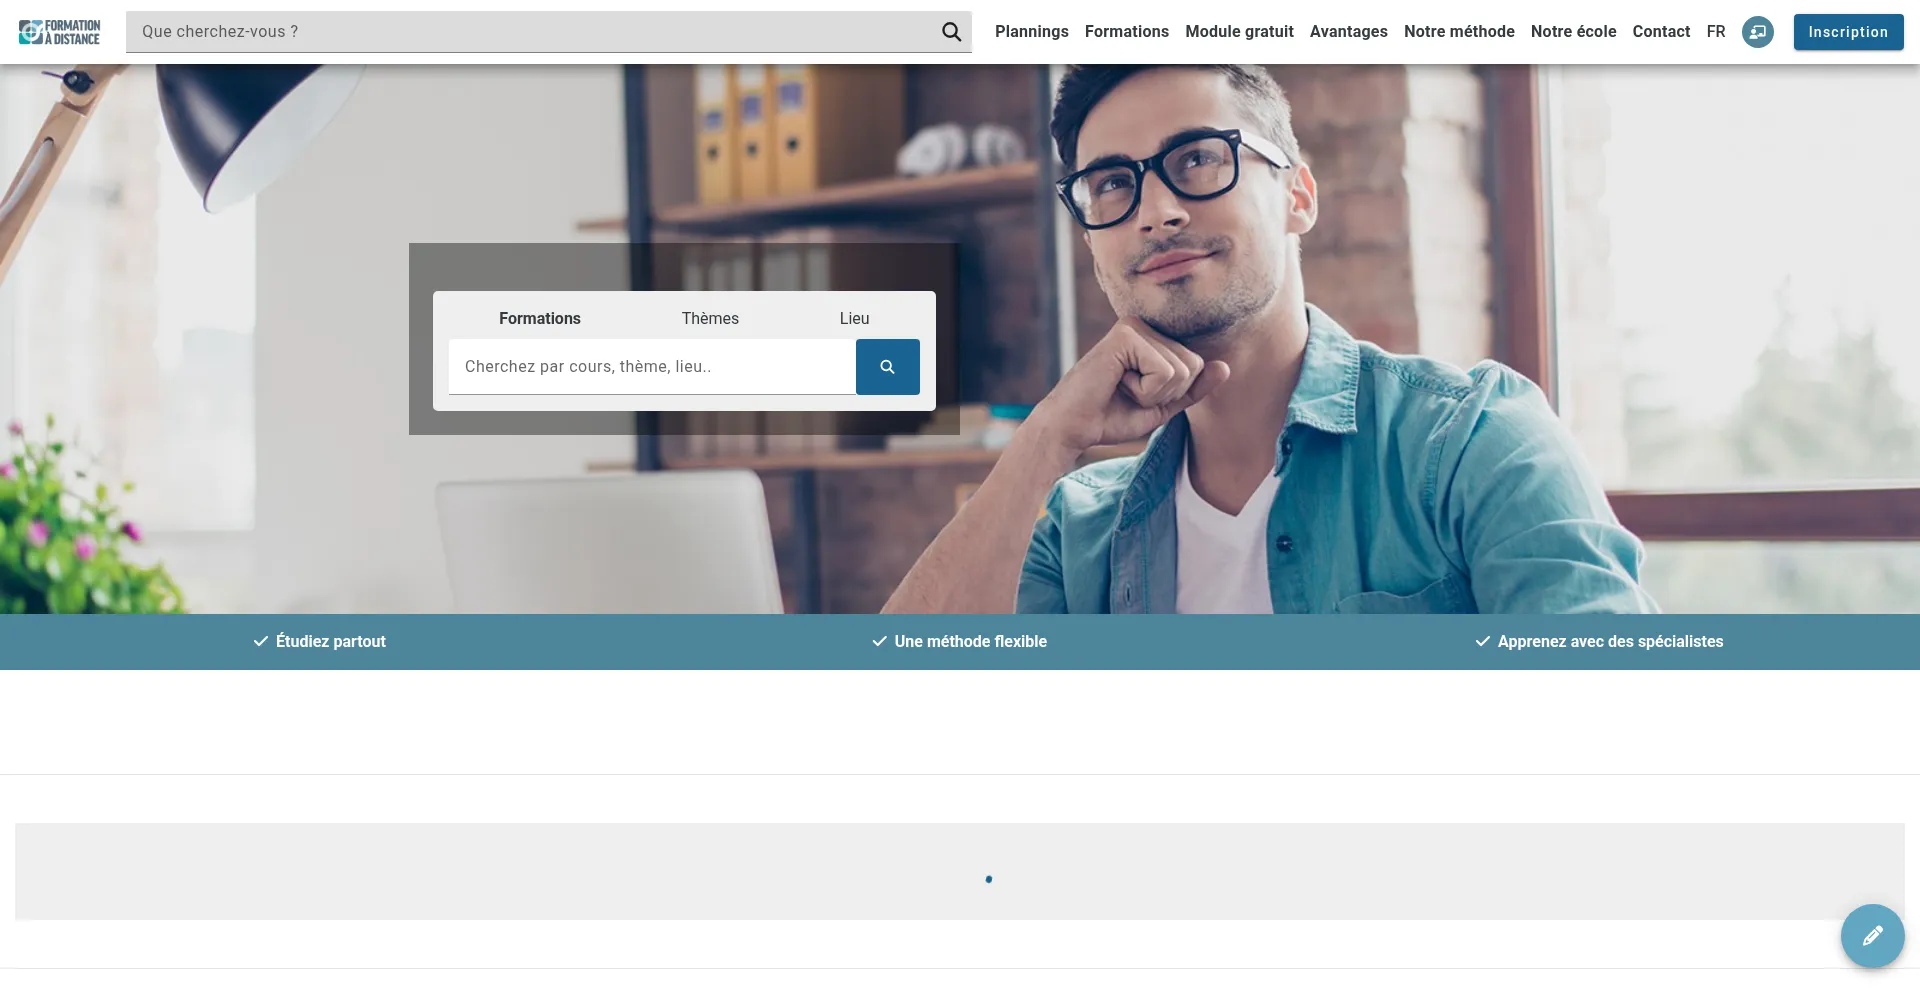Go to Module gratuit page

coord(1239,32)
